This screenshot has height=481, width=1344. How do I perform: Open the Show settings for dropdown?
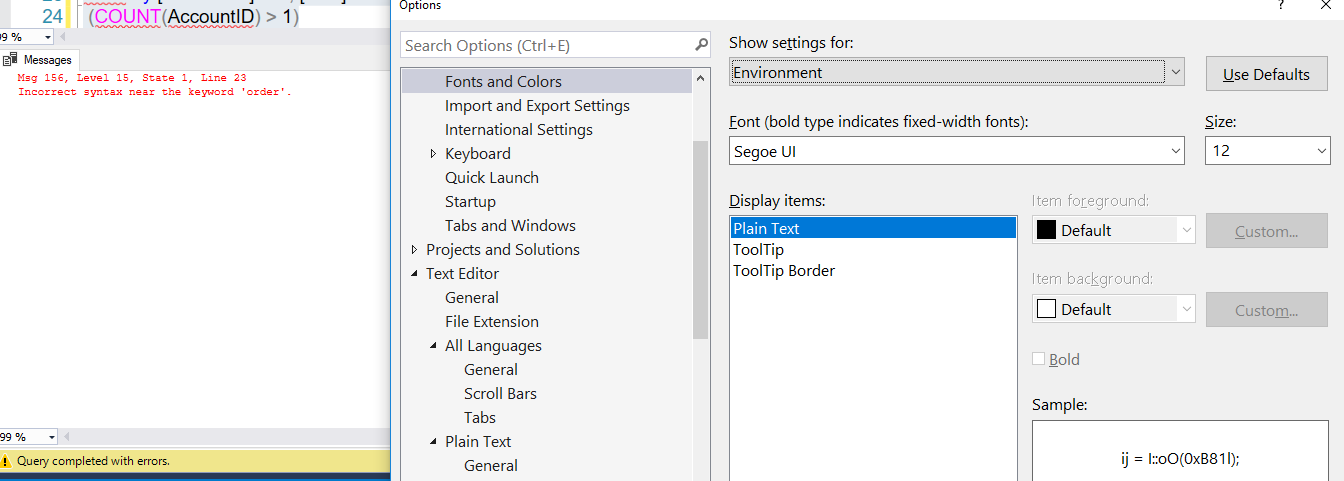point(1175,72)
